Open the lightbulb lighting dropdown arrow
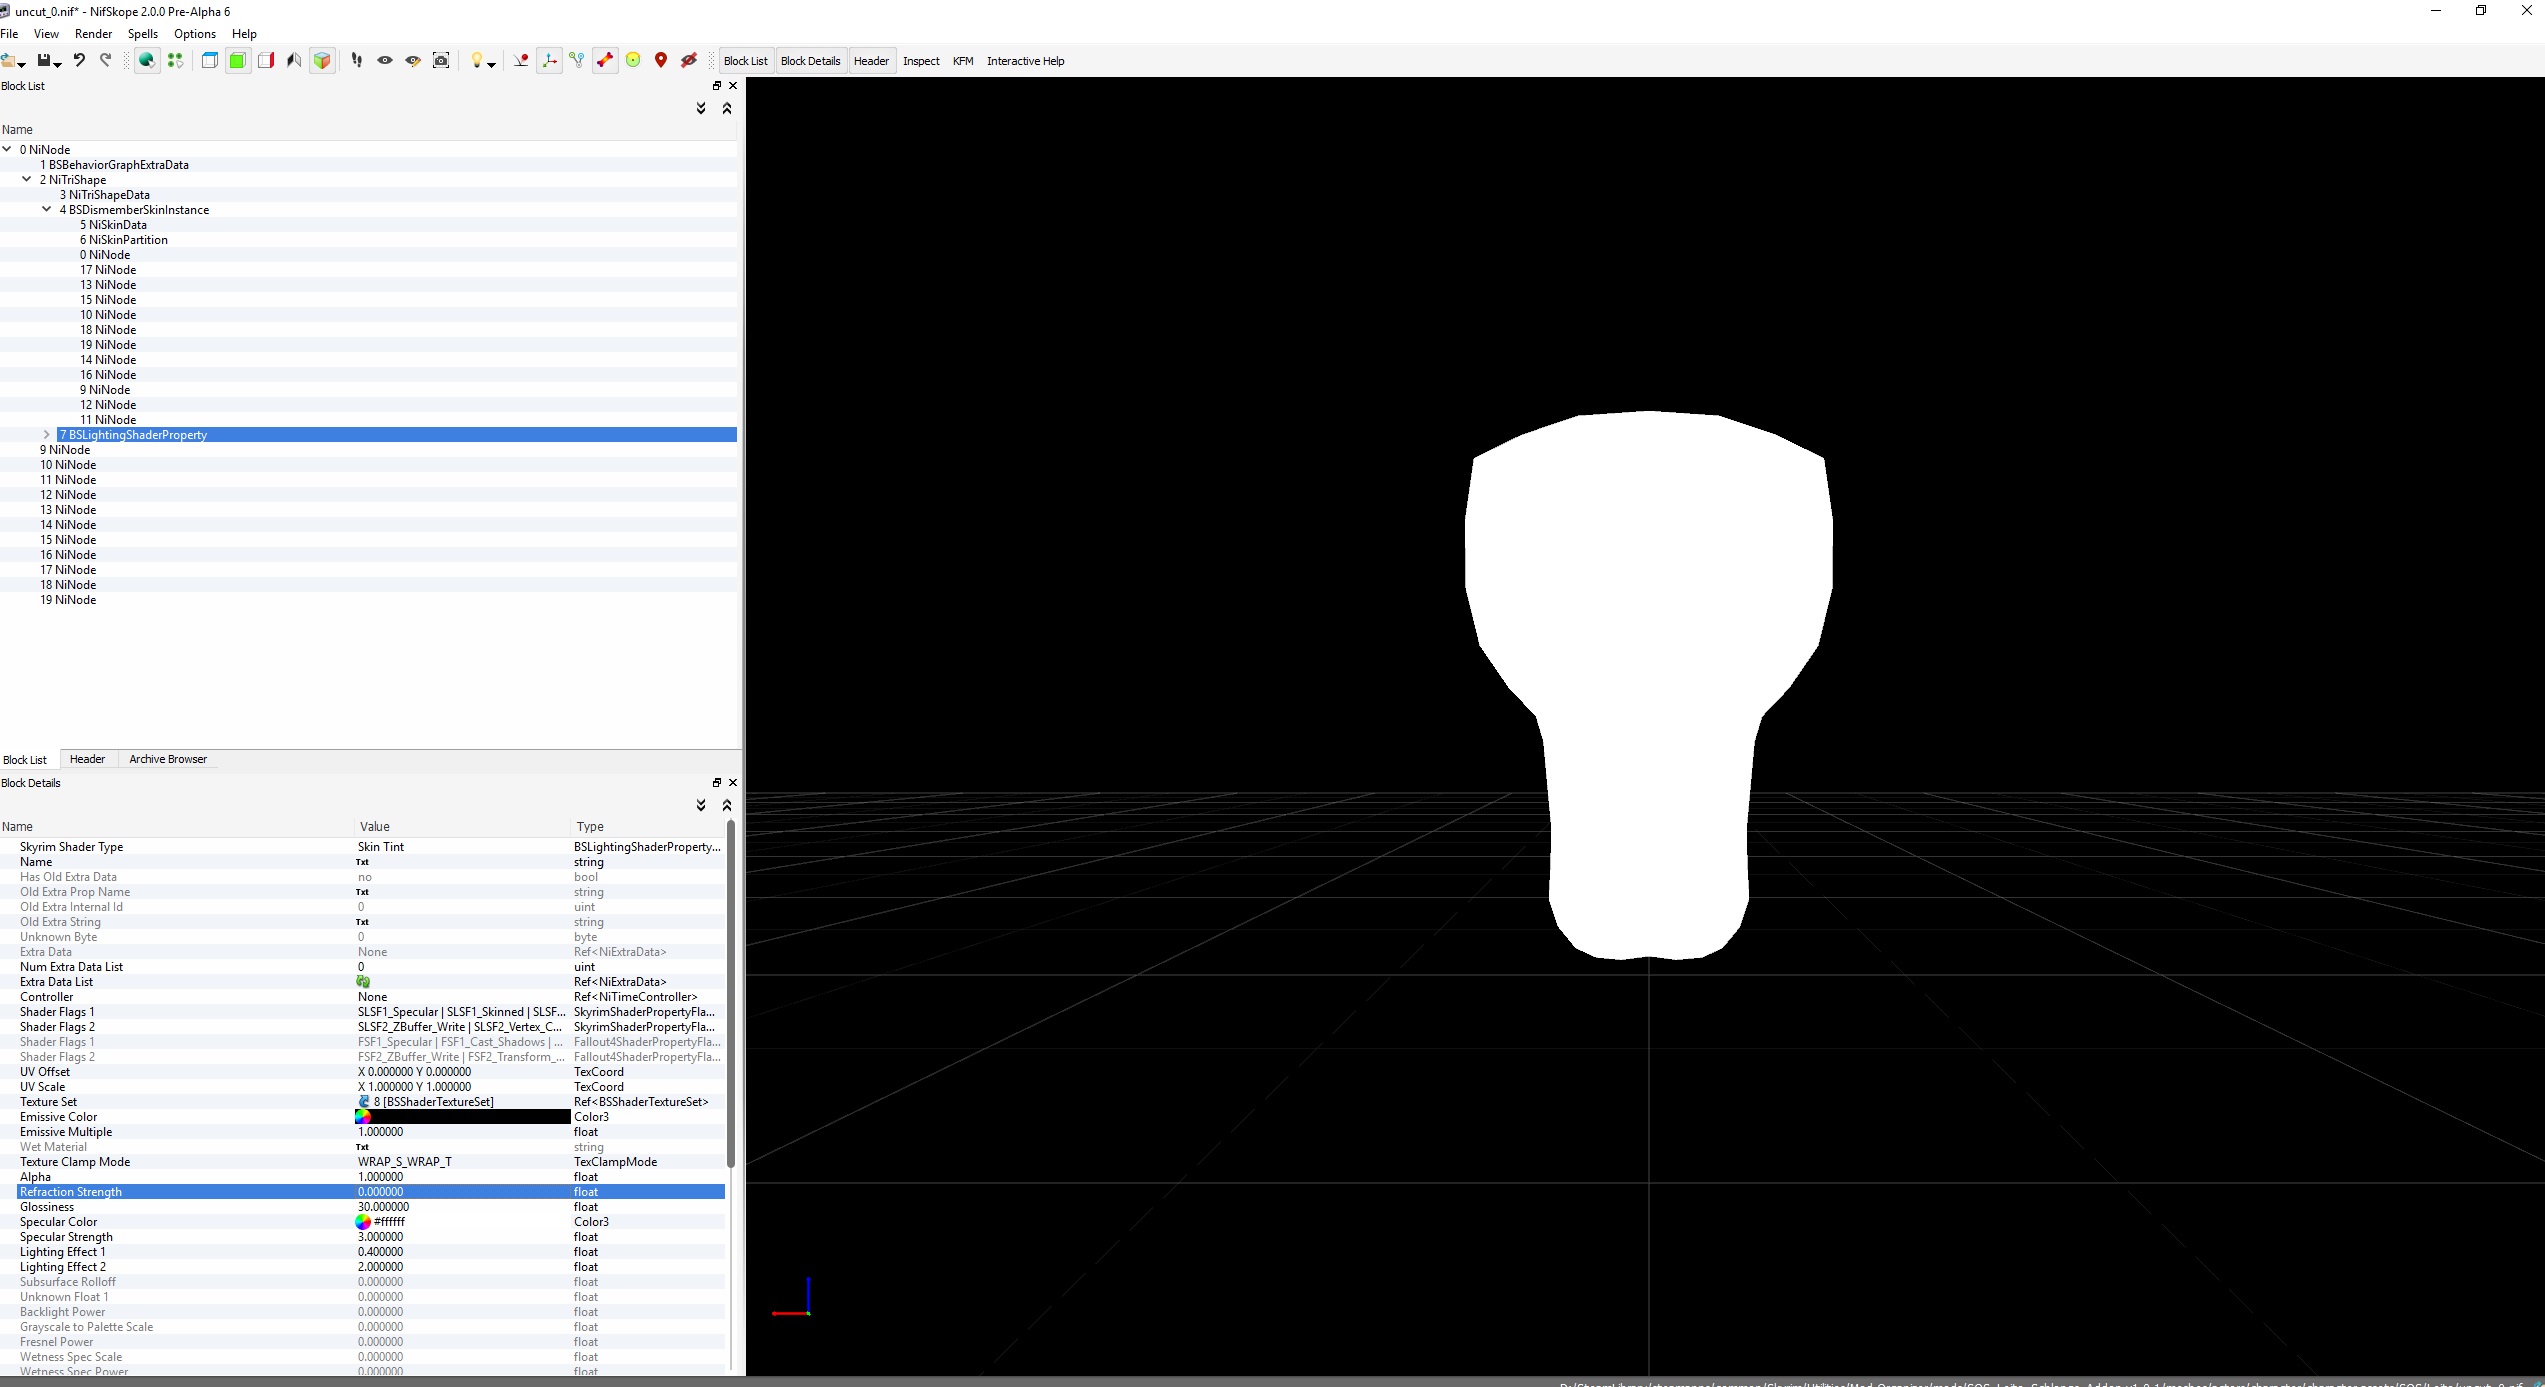 click(491, 64)
